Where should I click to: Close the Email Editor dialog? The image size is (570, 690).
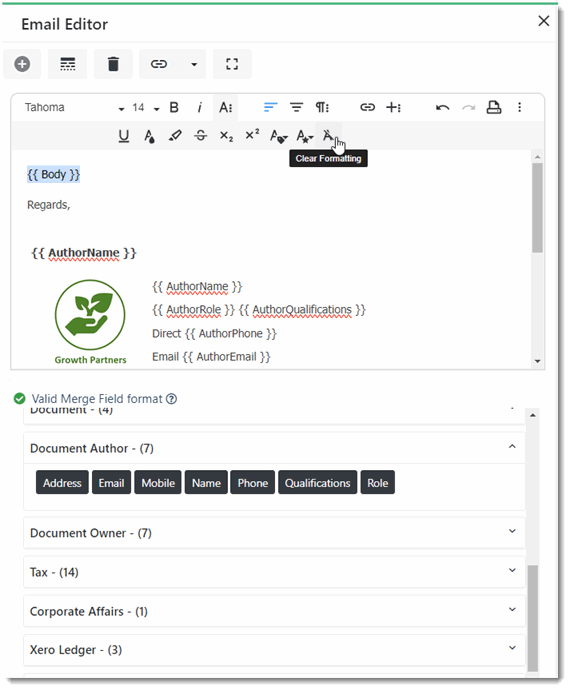(x=544, y=21)
